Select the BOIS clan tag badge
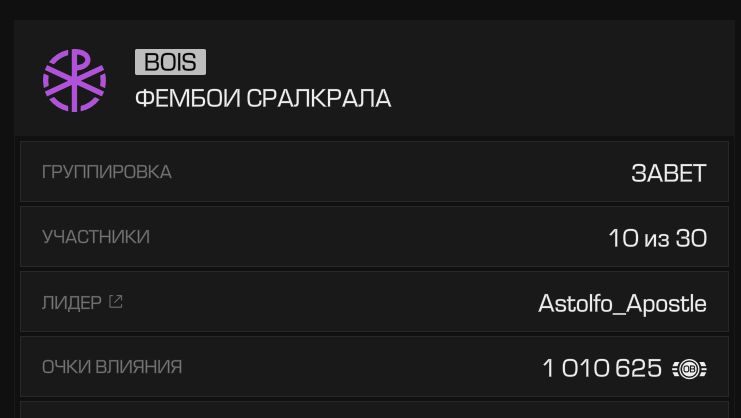The height and width of the screenshot is (418, 741). point(170,62)
